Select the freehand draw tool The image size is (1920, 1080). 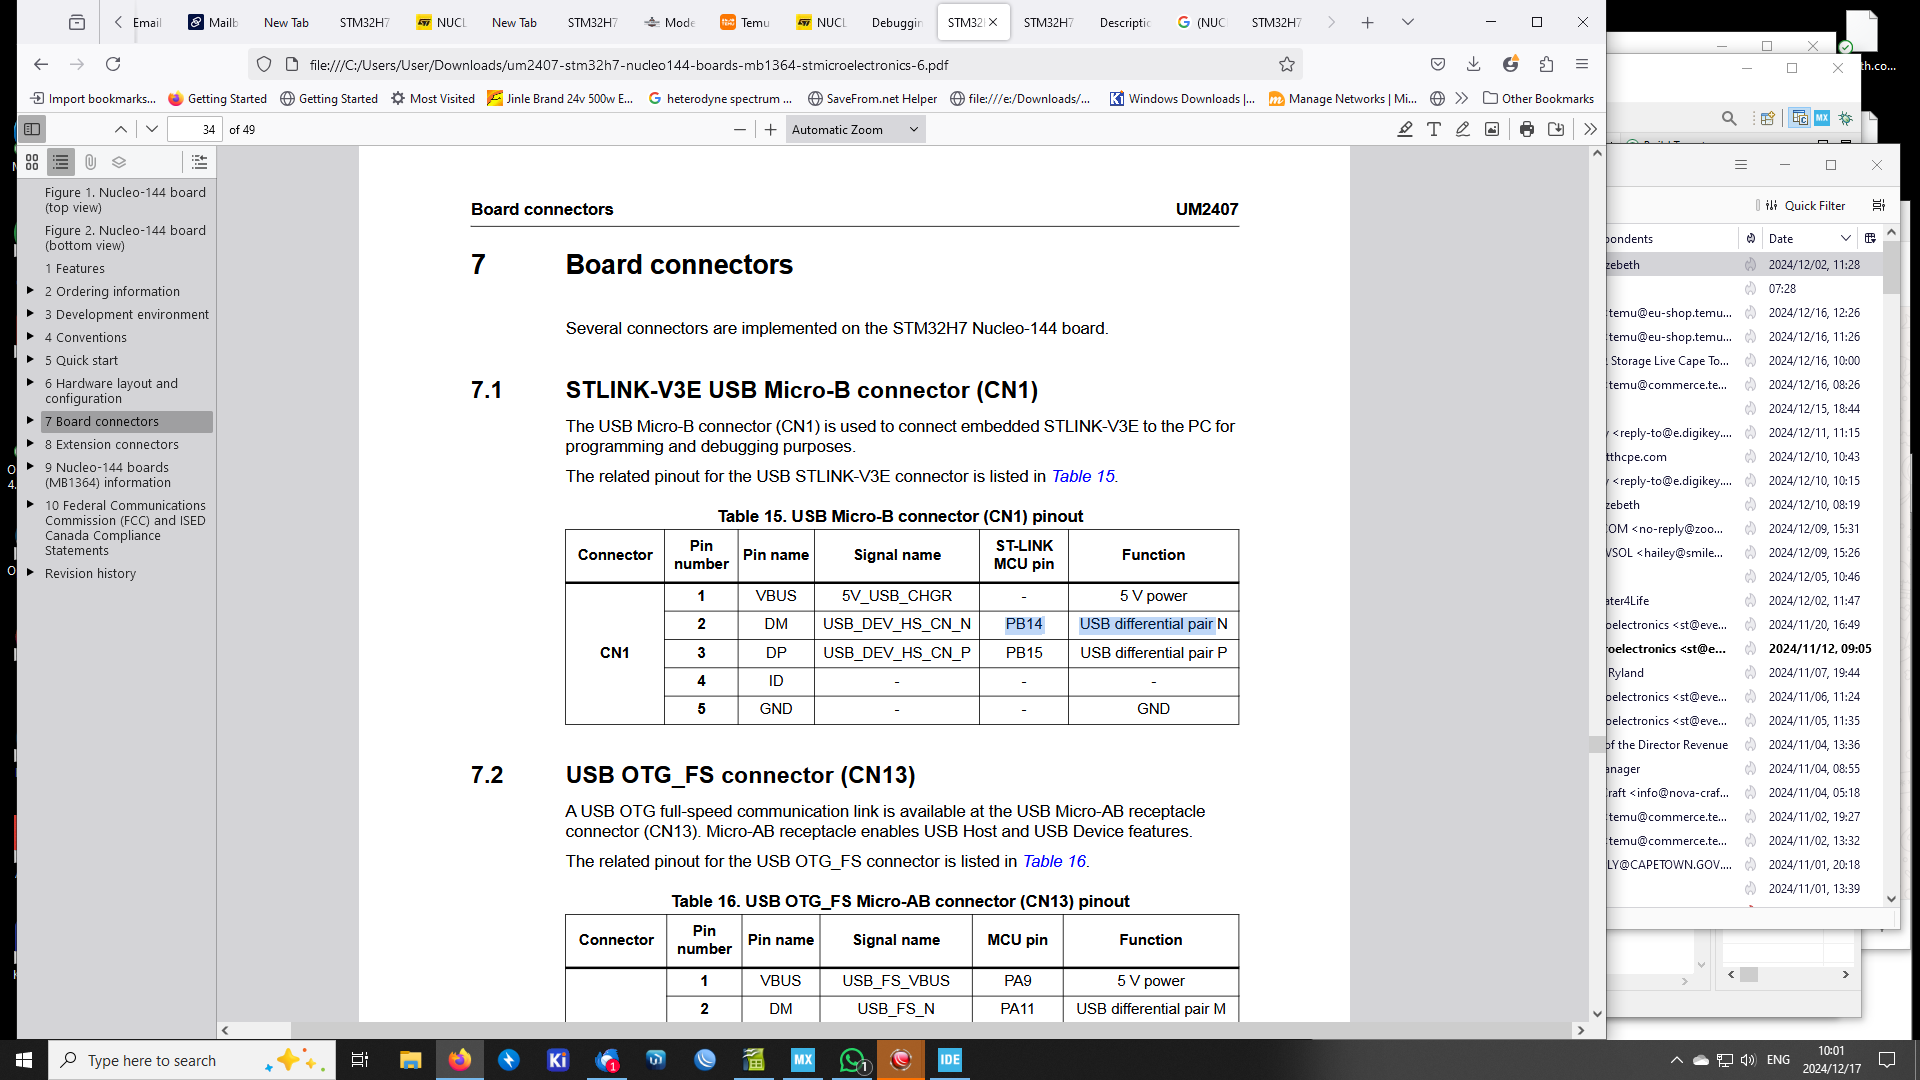1463,129
